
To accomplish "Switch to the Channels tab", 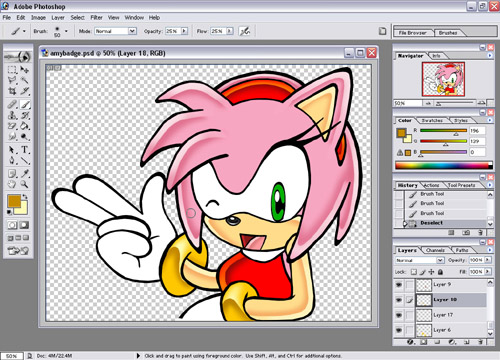I will point(435,250).
